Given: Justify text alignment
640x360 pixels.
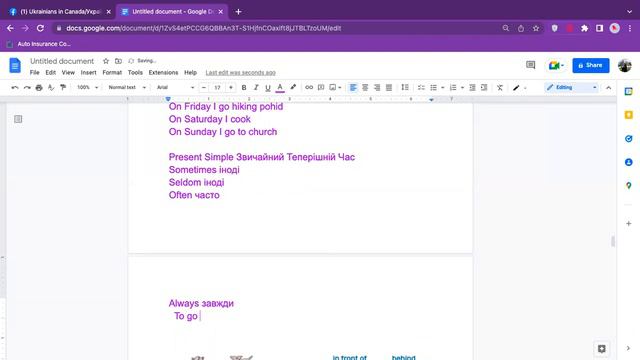Looking at the screenshot, I should pos(389,87).
